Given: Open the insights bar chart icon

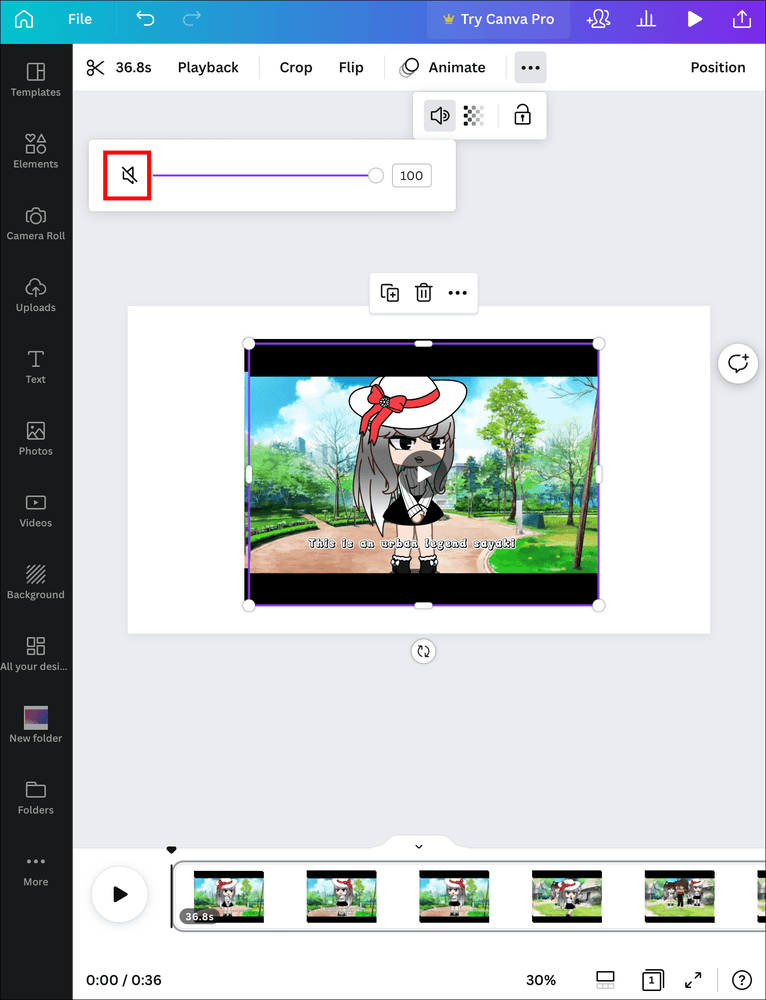Looking at the screenshot, I should [647, 19].
